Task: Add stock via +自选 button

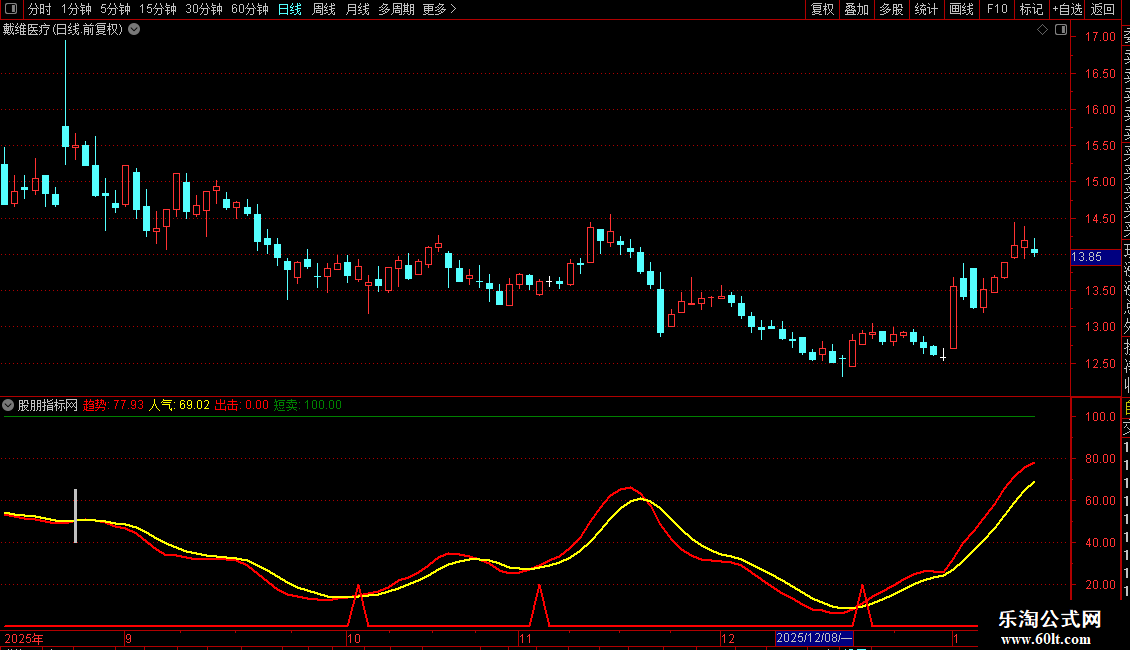Action: click(x=1067, y=9)
